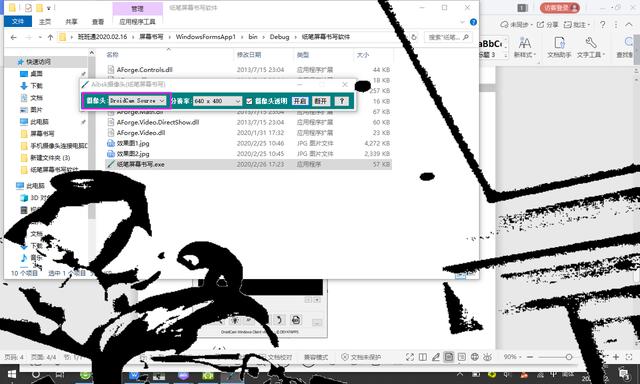The height and width of the screenshot is (384, 640).
Task: Switch to the 查看 ribbon tab
Action: pyautogui.click(x=98, y=22)
